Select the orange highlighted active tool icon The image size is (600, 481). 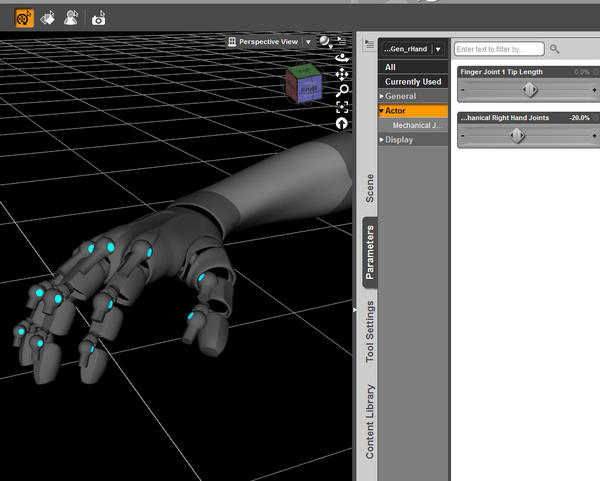tap(24, 18)
